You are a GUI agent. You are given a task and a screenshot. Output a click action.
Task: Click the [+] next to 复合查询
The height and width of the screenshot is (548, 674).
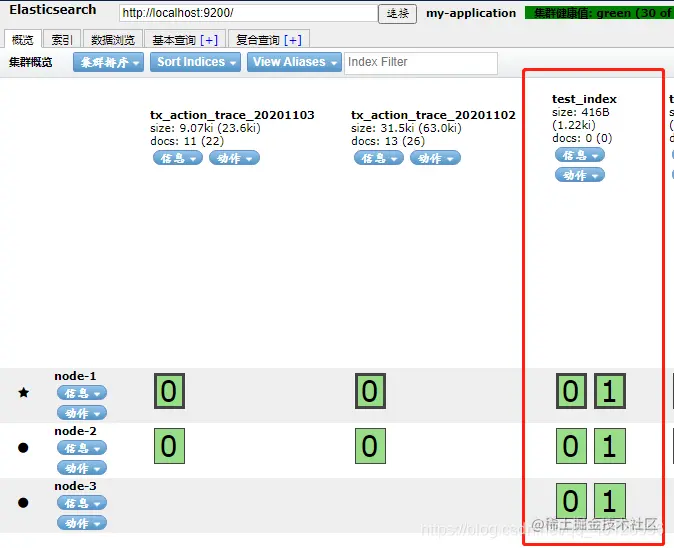(293, 40)
